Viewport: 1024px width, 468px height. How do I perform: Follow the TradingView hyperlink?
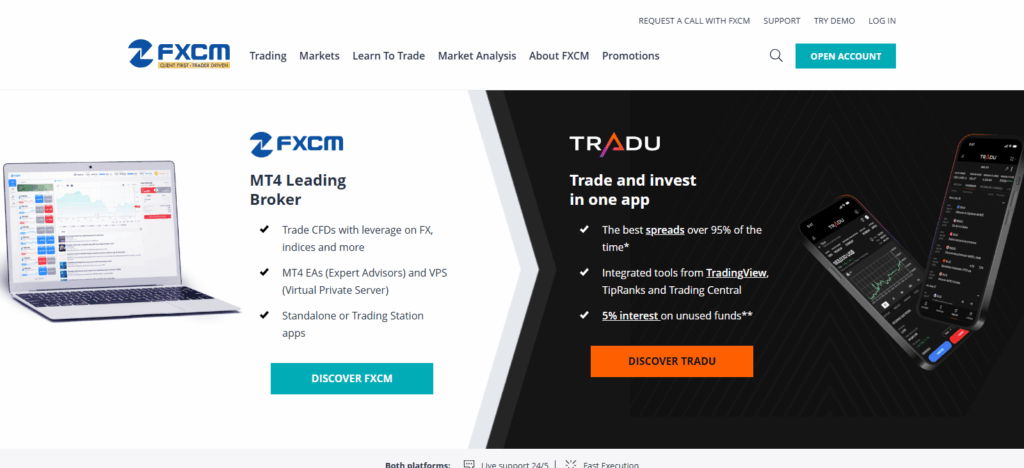pyautogui.click(x=737, y=273)
